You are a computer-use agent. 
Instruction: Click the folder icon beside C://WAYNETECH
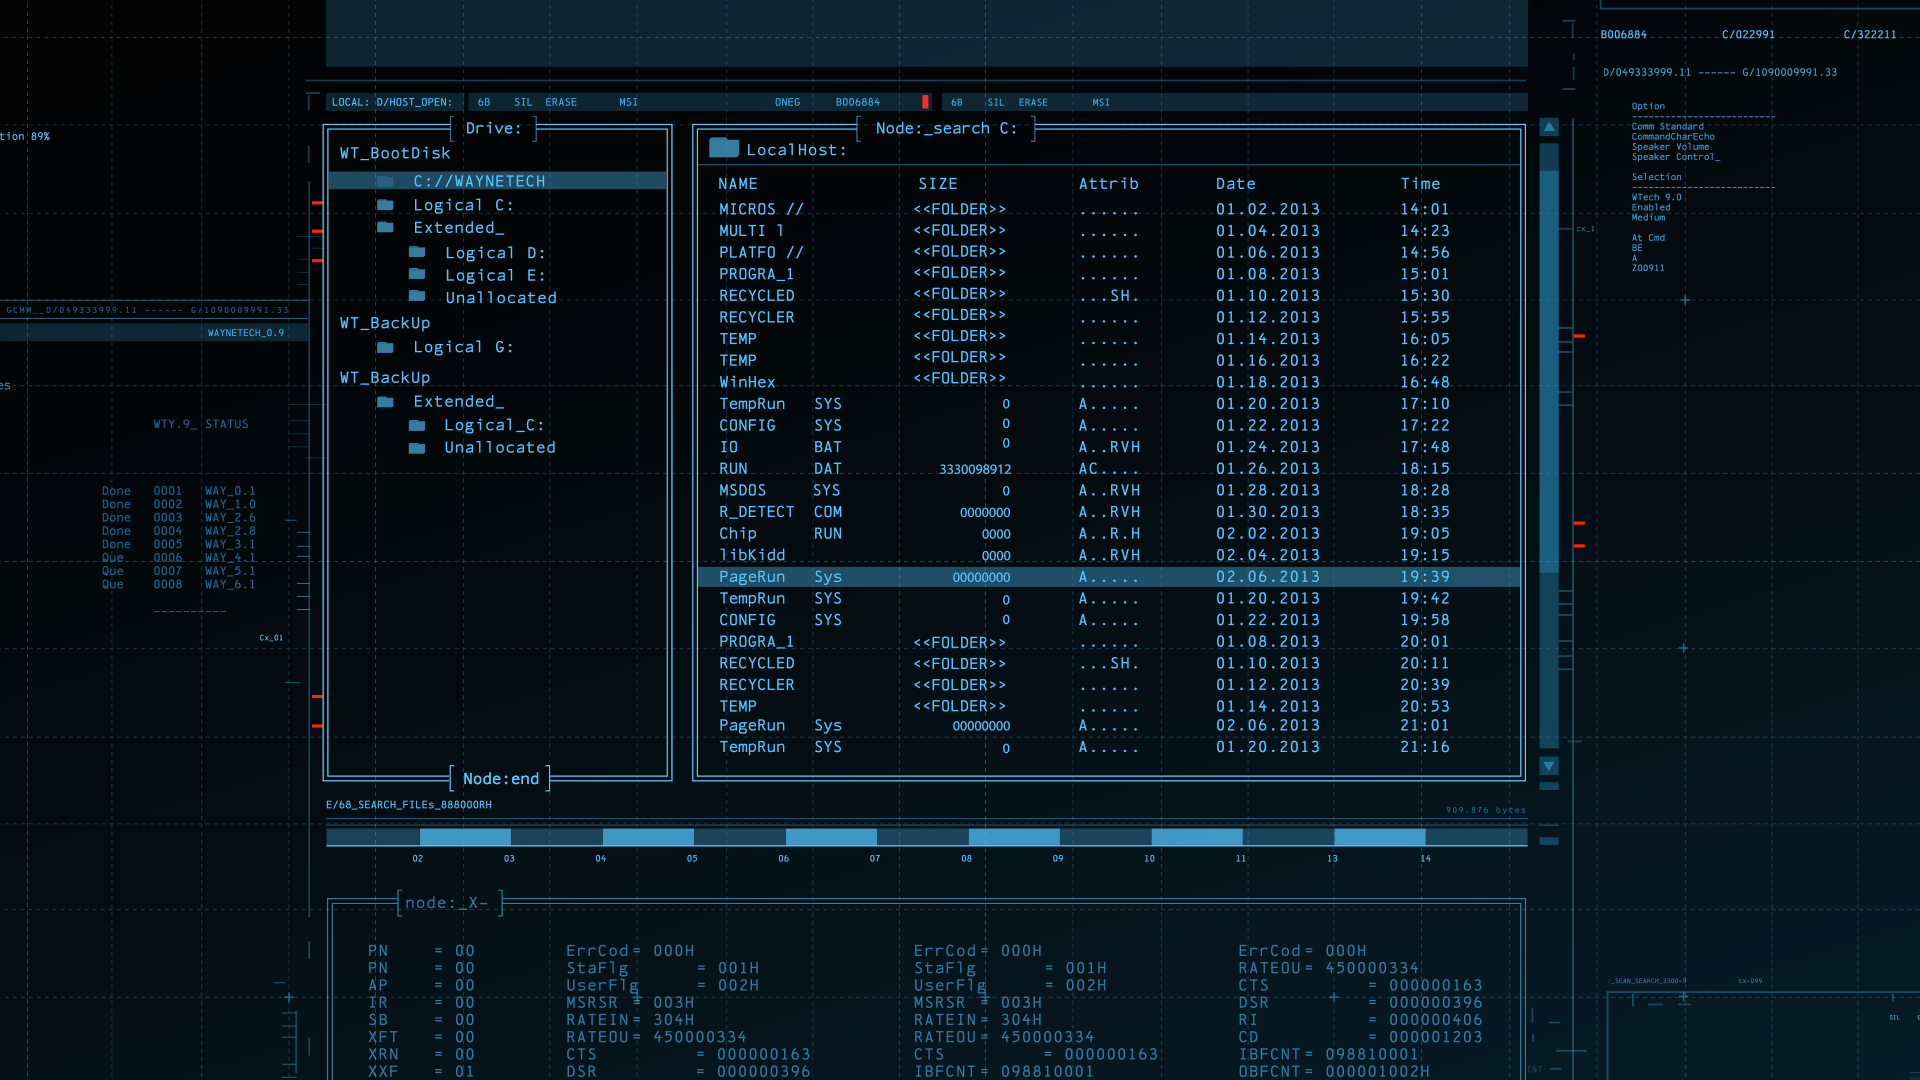coord(385,181)
